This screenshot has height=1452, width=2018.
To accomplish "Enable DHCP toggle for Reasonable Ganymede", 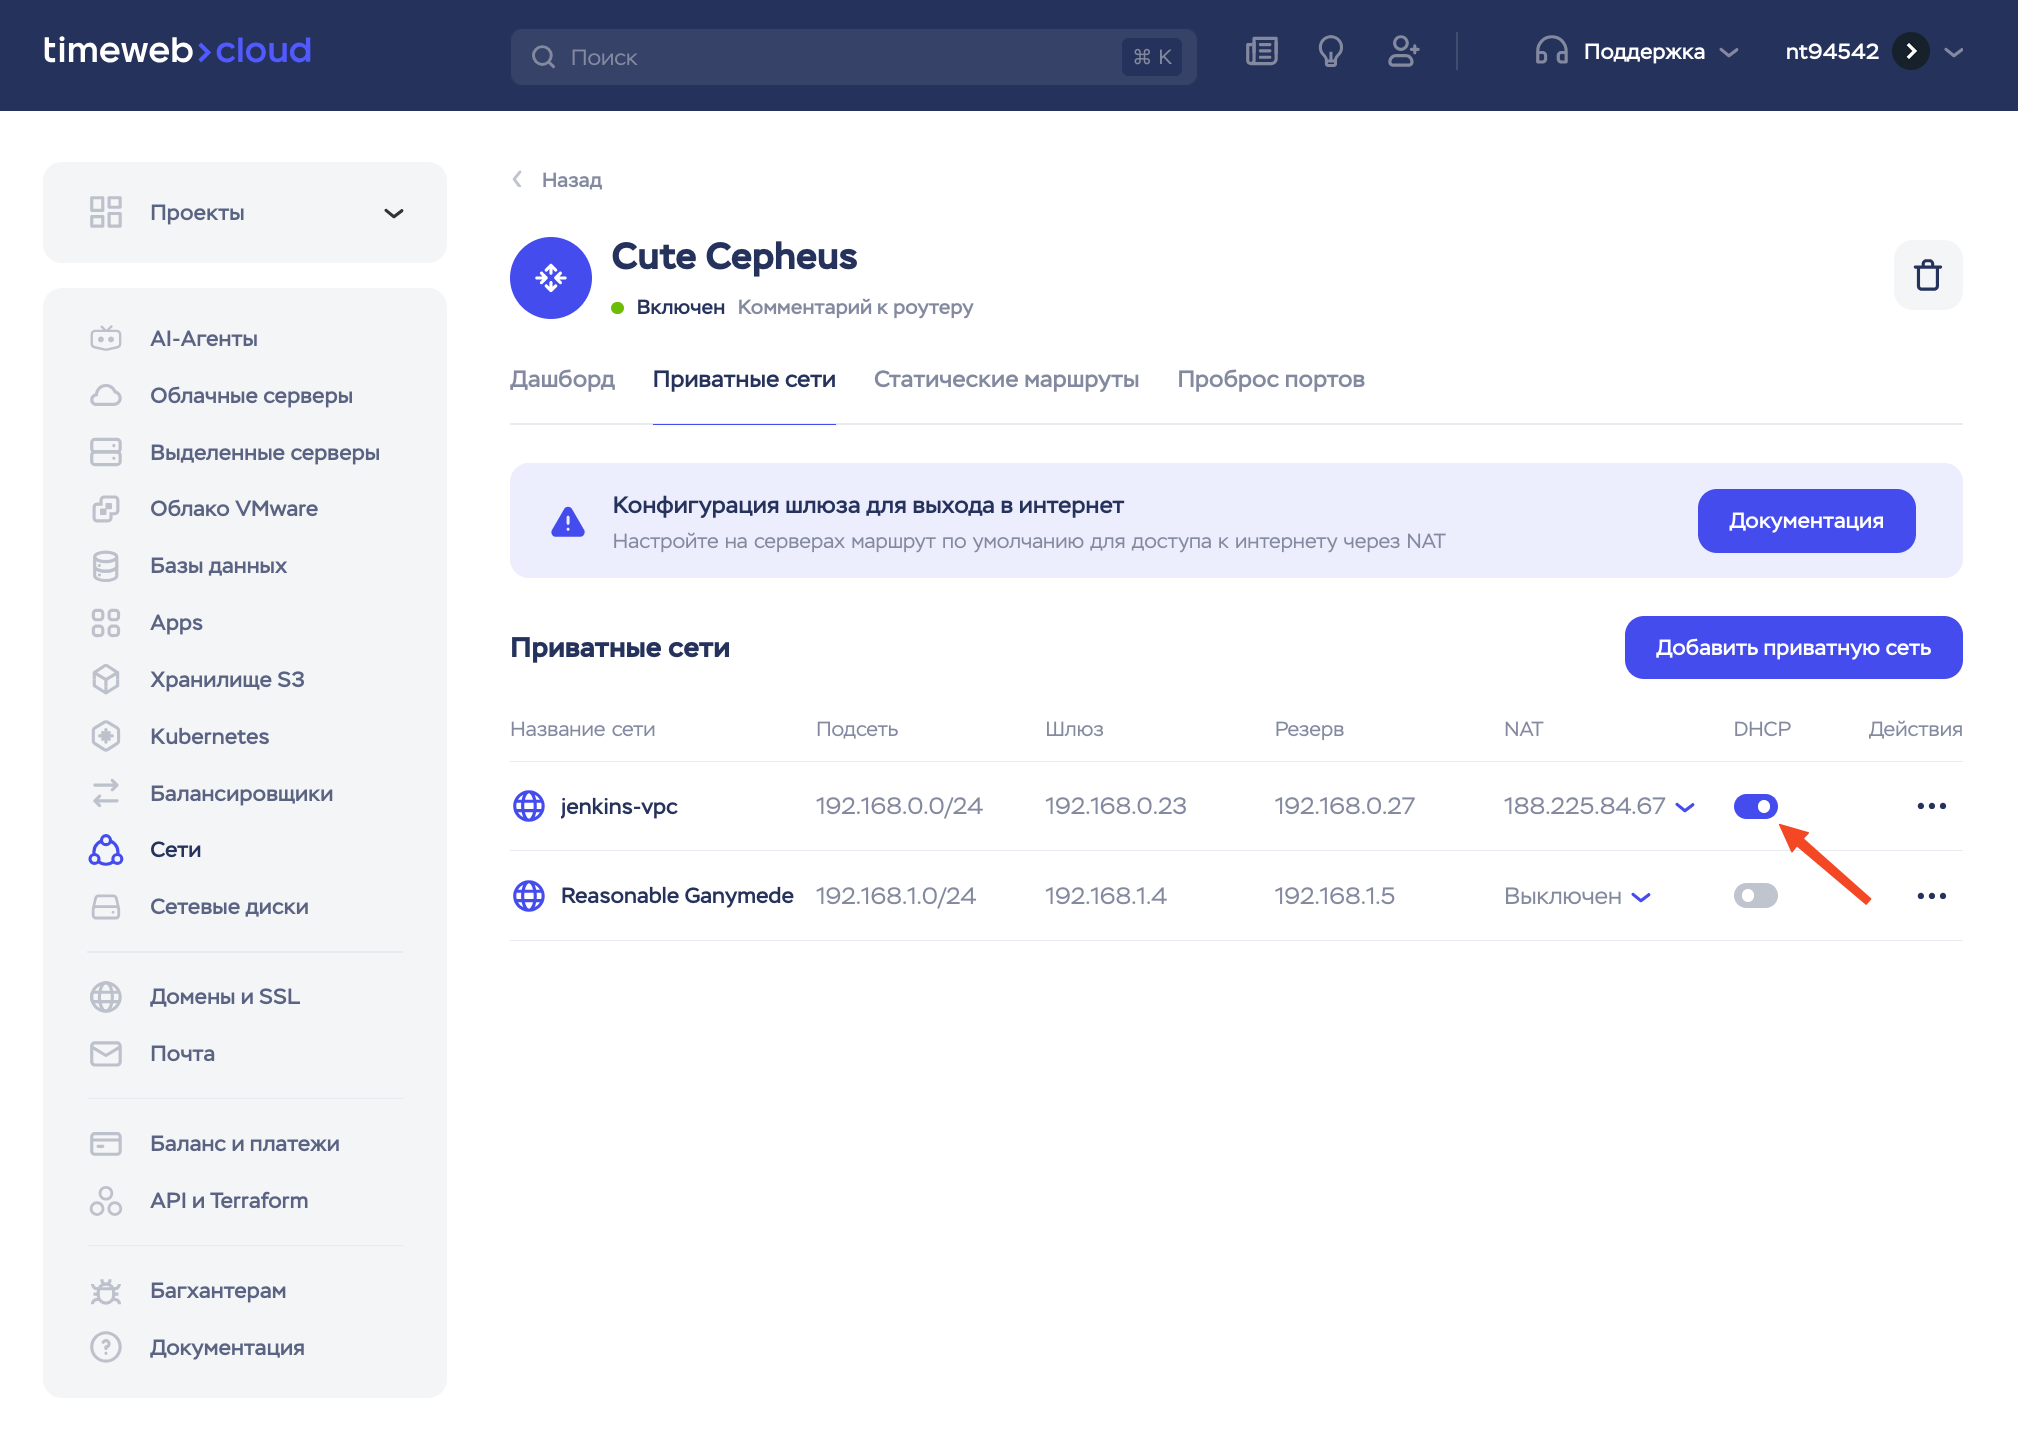I will point(1755,896).
